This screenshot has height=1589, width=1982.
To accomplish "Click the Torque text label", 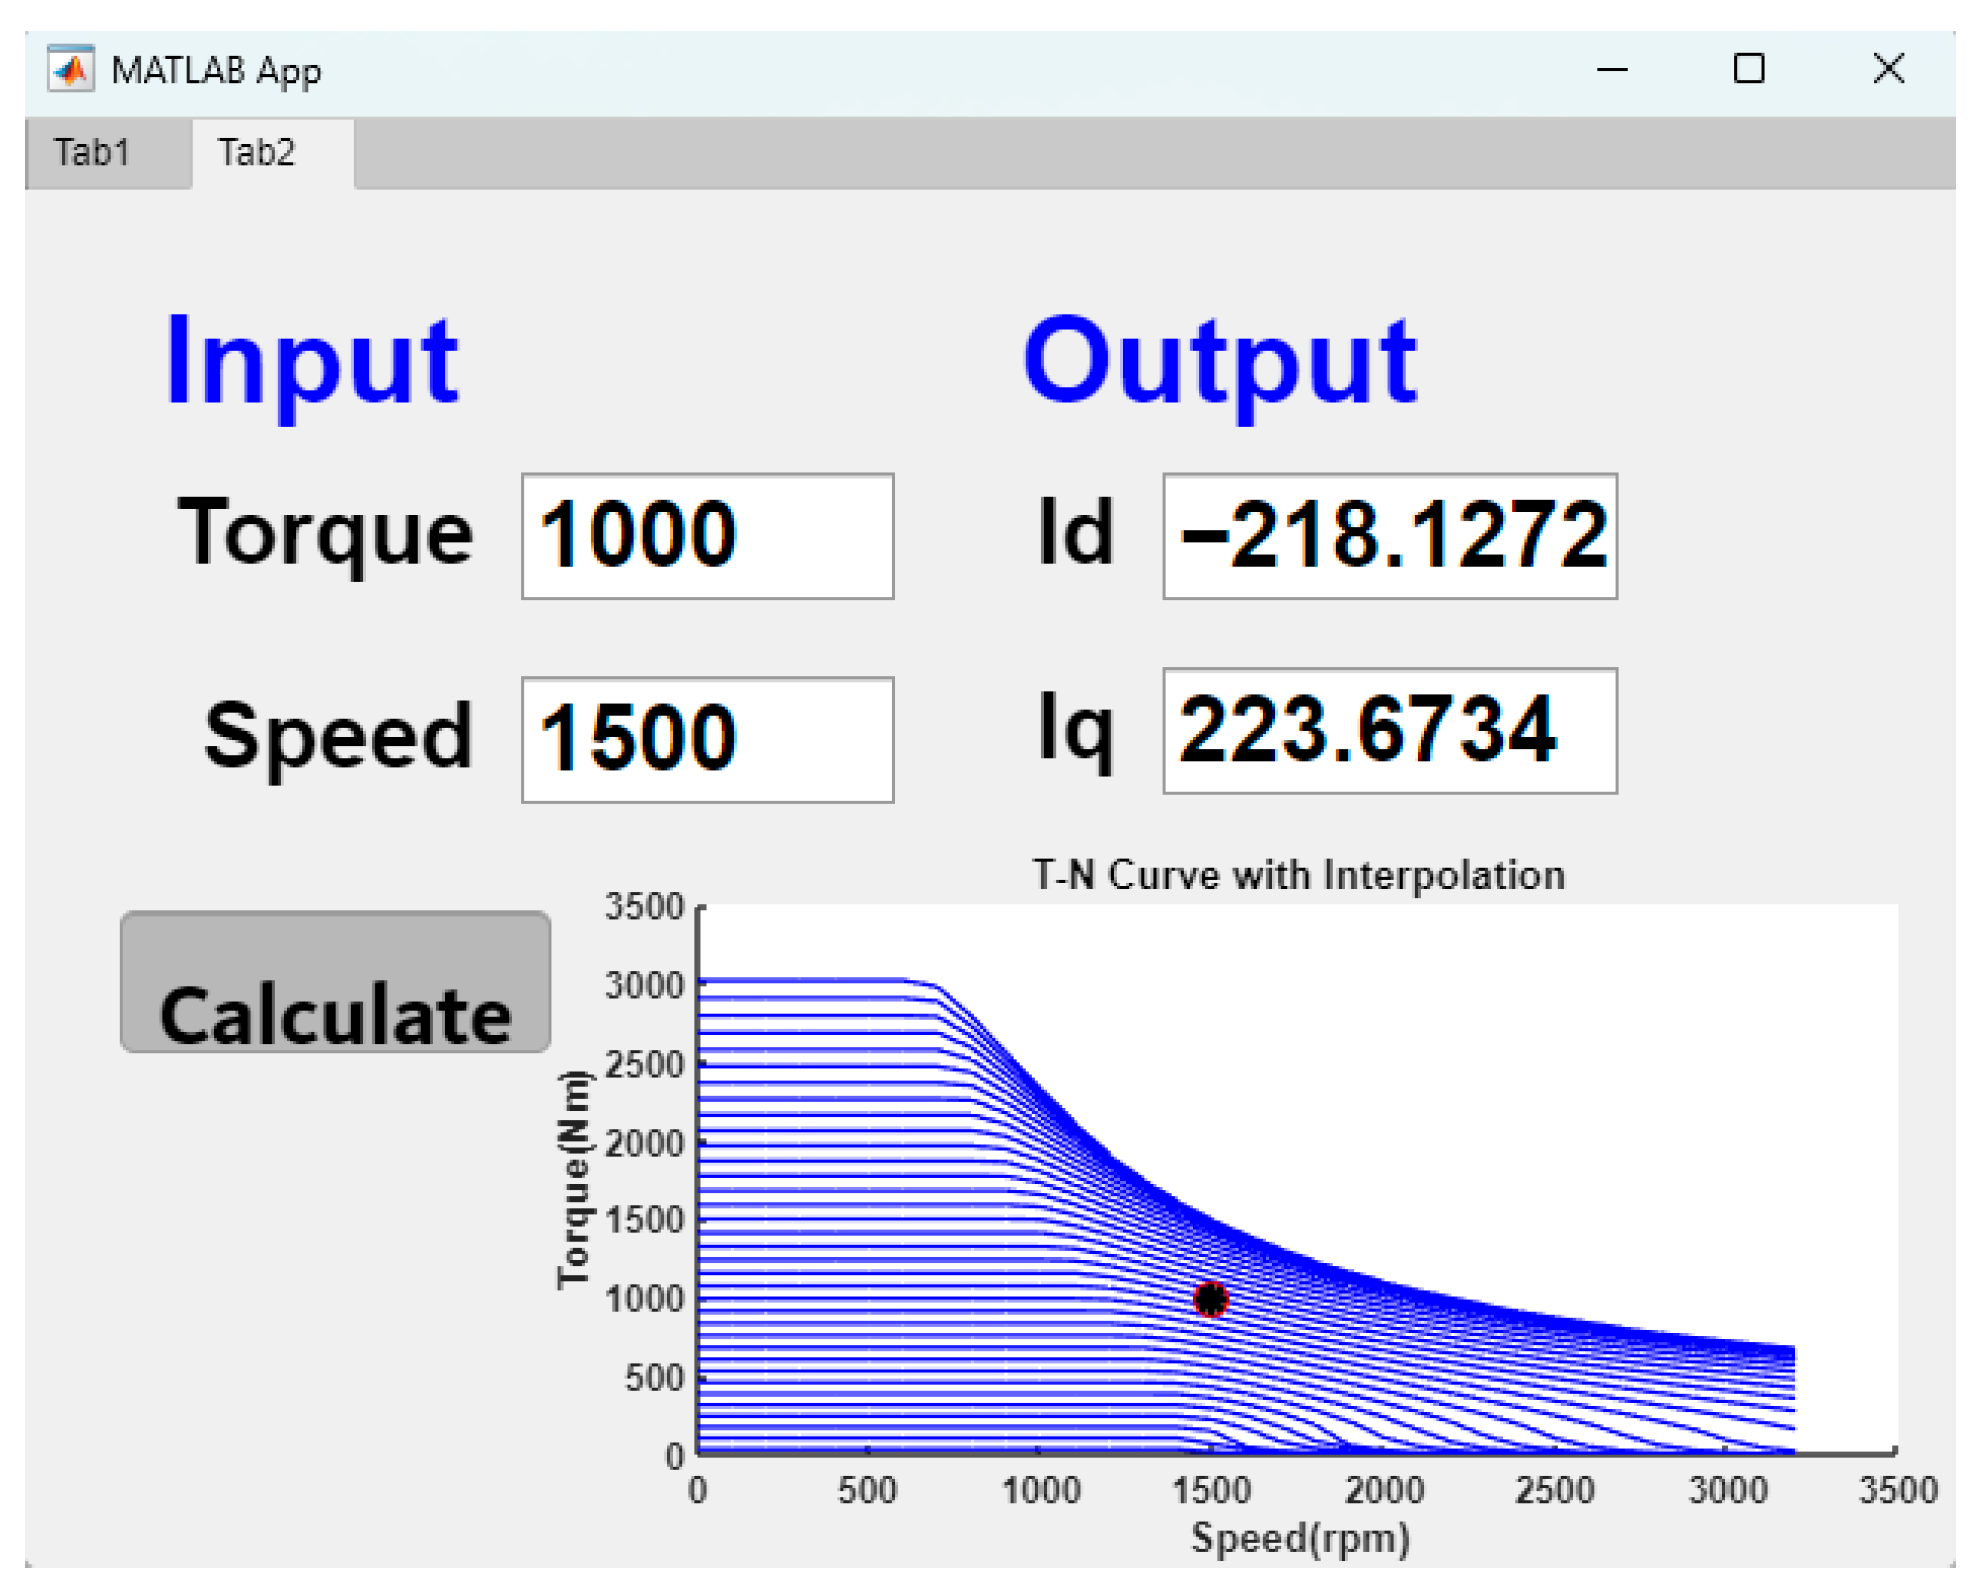I will coord(325,534).
